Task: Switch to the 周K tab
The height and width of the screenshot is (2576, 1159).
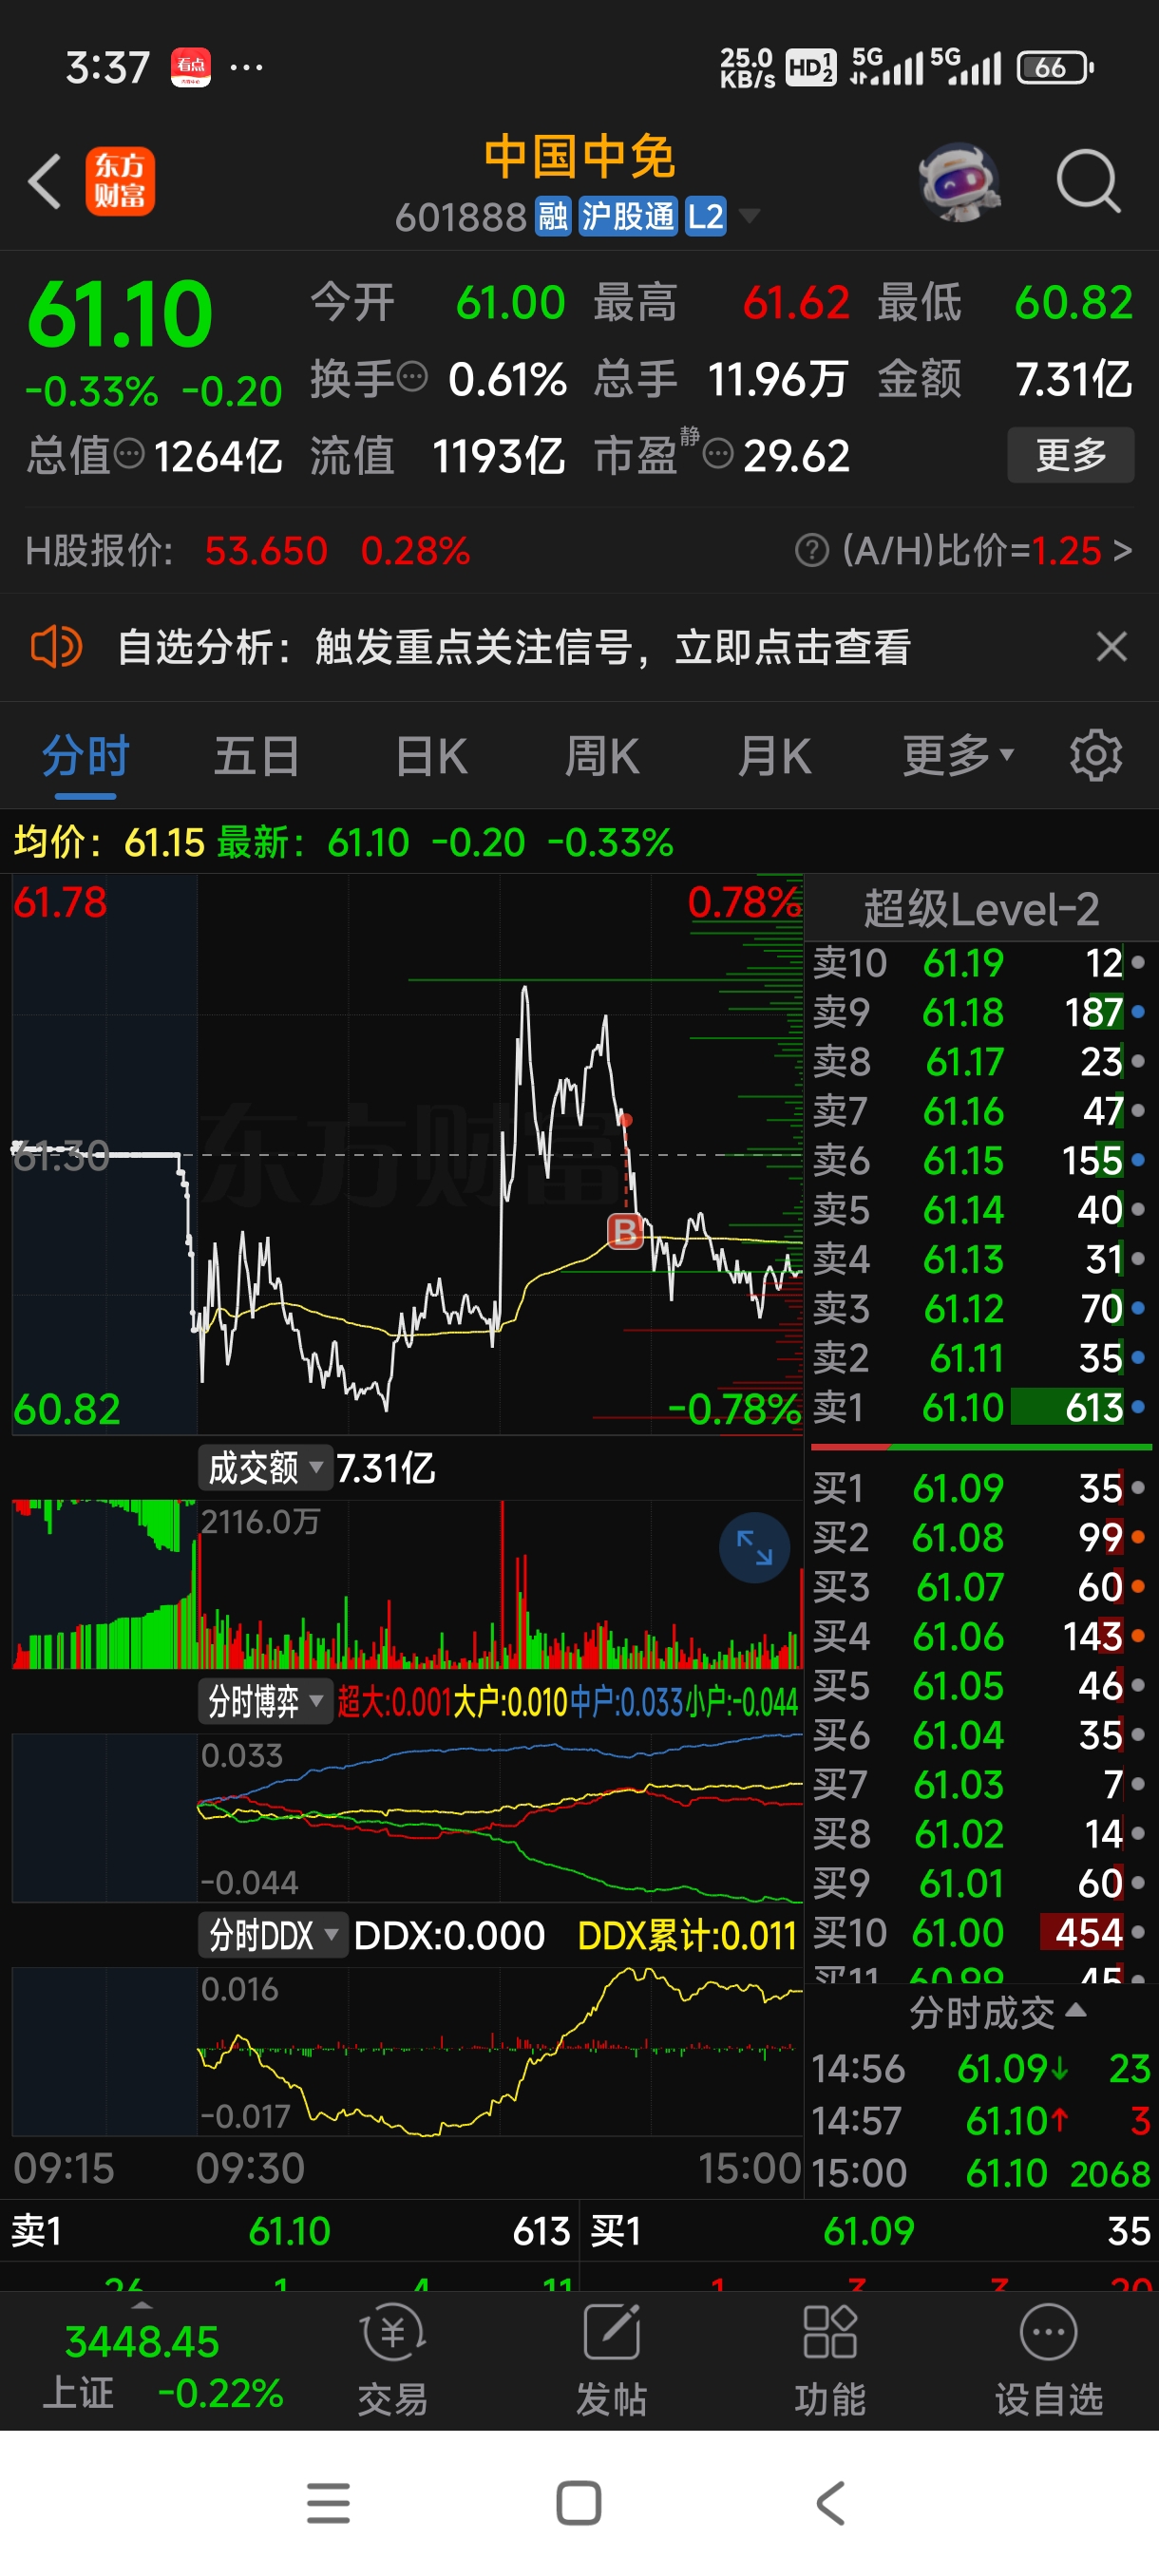Action: [x=602, y=756]
